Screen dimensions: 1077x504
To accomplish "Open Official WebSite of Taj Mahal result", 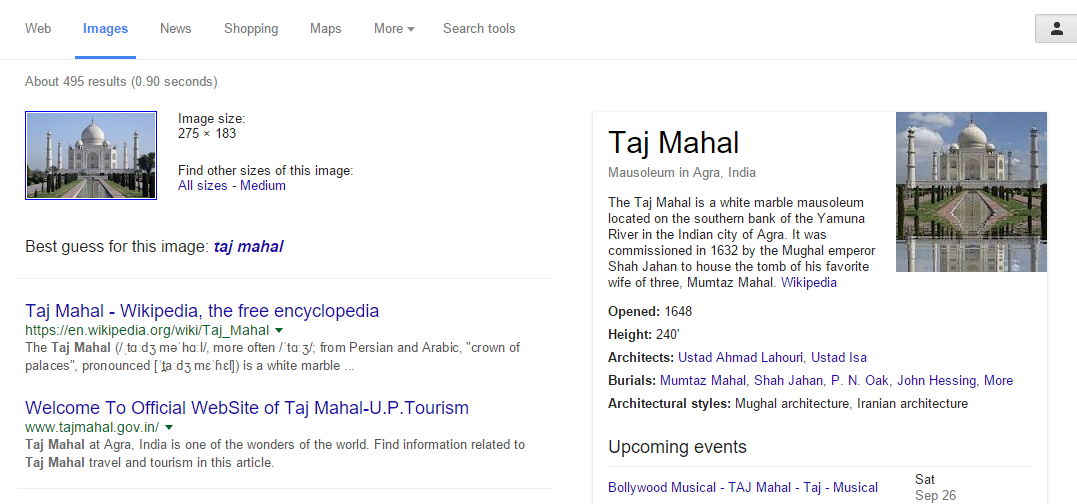I will (x=247, y=408).
